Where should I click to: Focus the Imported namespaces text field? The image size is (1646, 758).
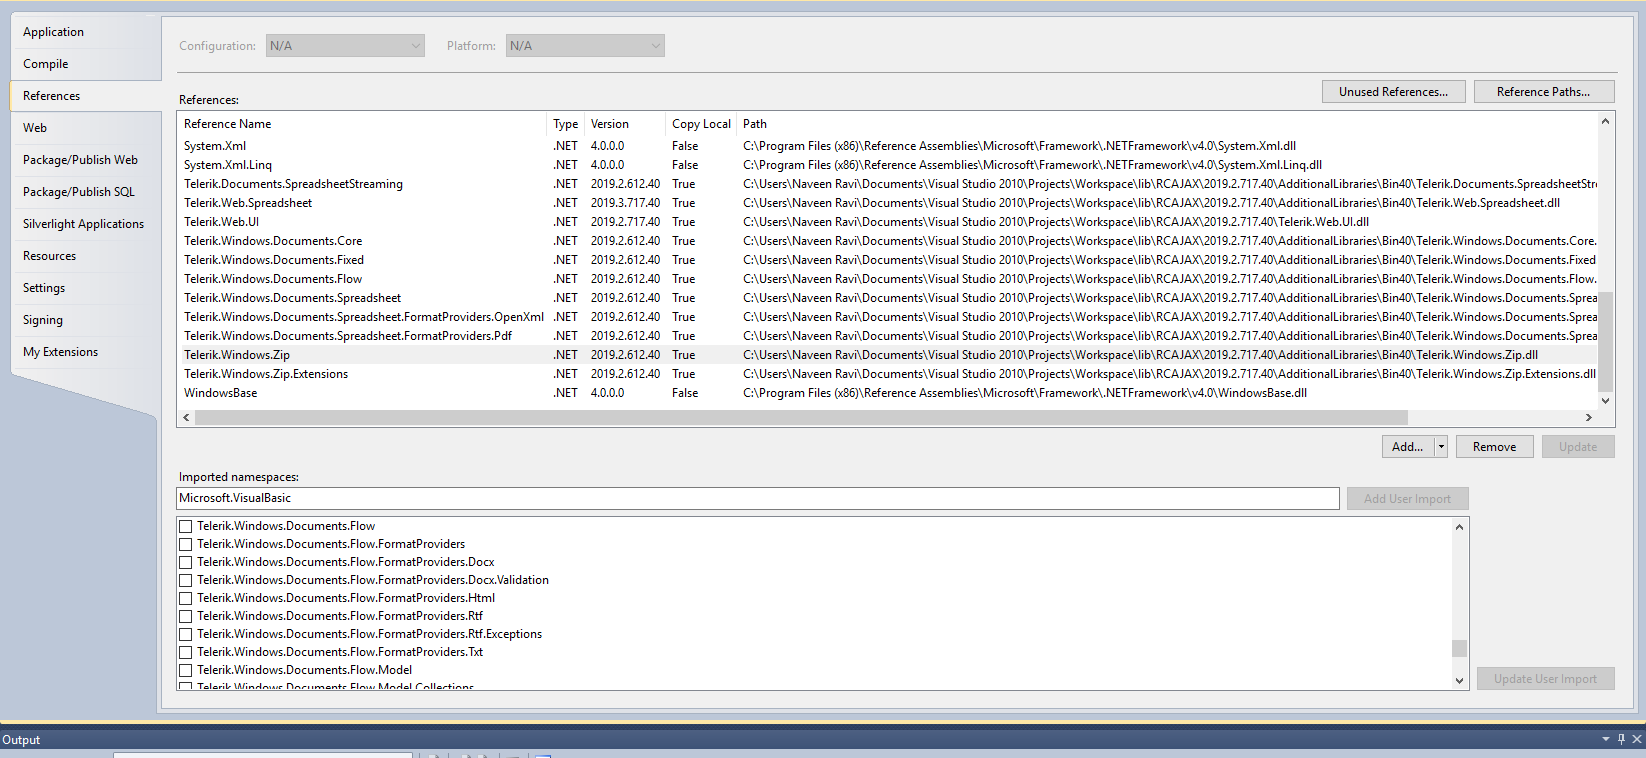click(x=758, y=498)
